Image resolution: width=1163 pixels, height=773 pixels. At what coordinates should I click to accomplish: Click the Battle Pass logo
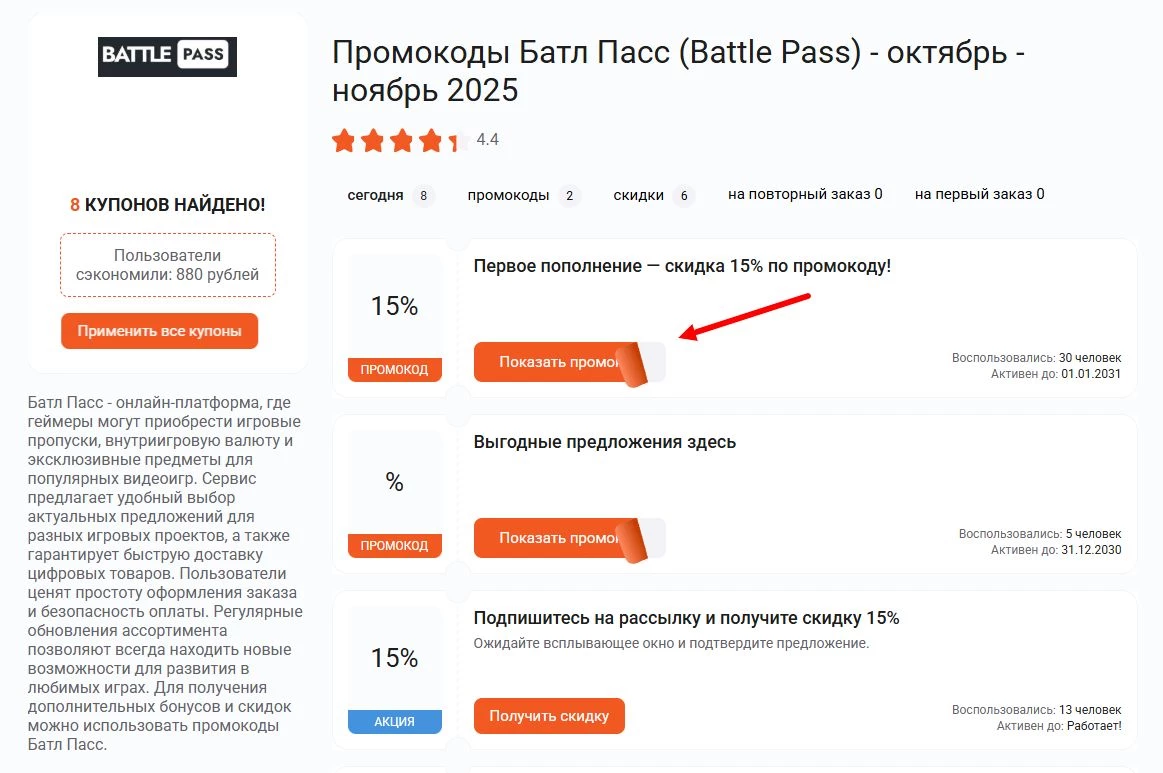(x=166, y=57)
